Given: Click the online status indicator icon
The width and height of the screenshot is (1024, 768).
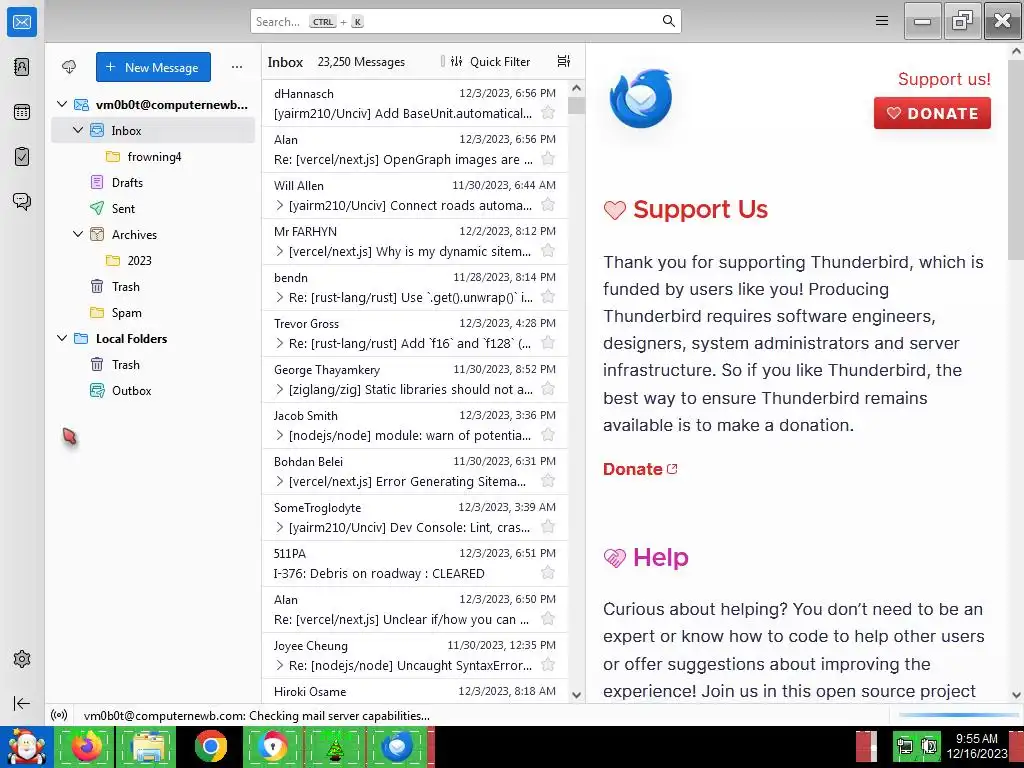Looking at the screenshot, I should (x=59, y=715).
